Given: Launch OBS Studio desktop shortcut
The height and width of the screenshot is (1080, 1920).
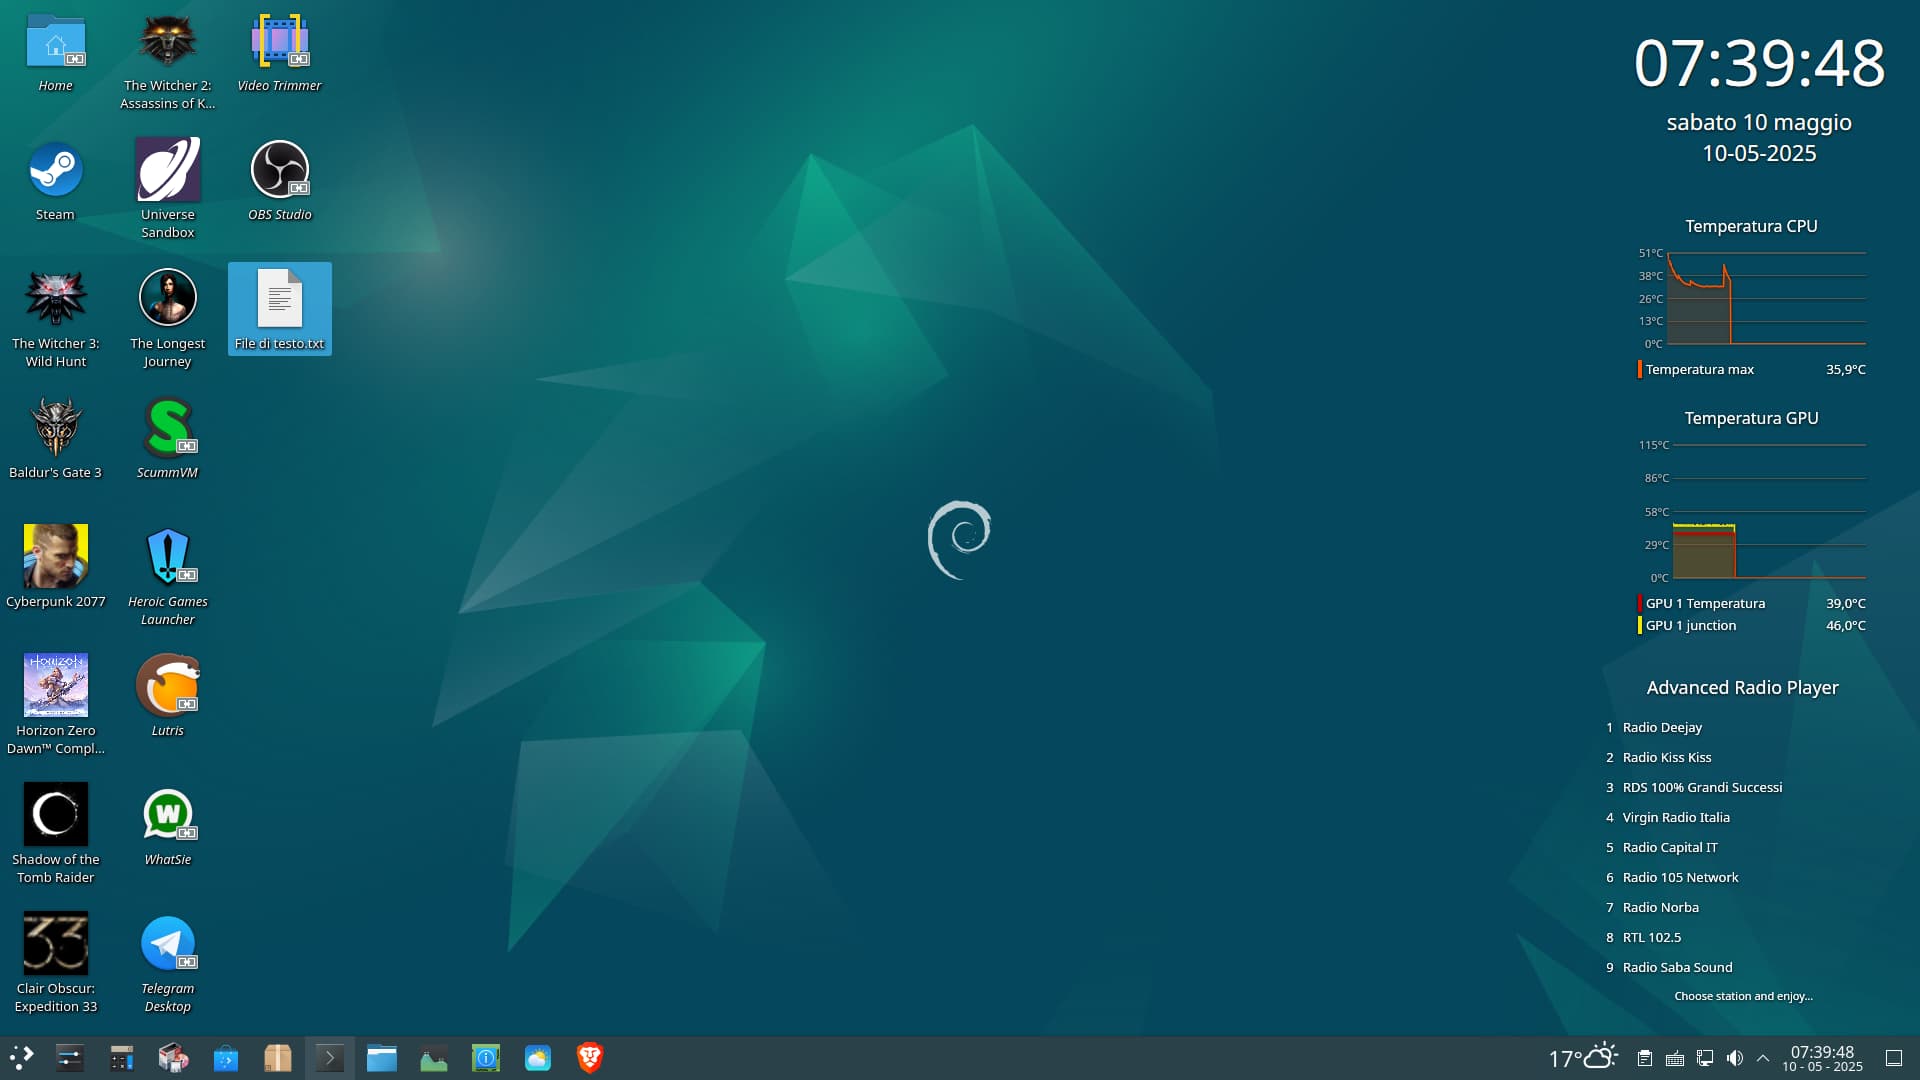Looking at the screenshot, I should point(279,182).
